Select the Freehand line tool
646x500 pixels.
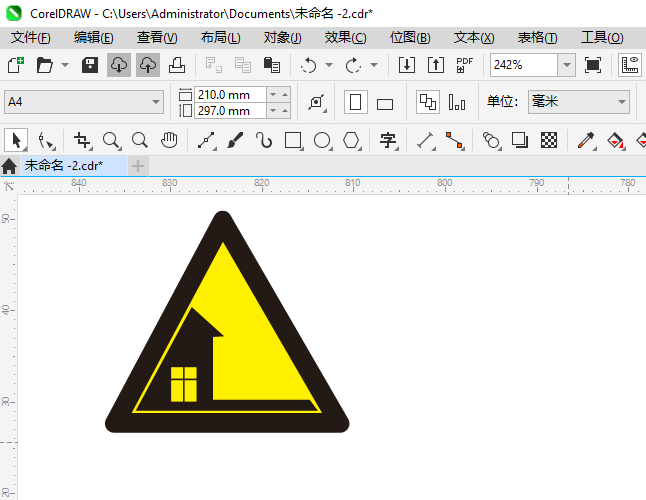[x=206, y=140]
